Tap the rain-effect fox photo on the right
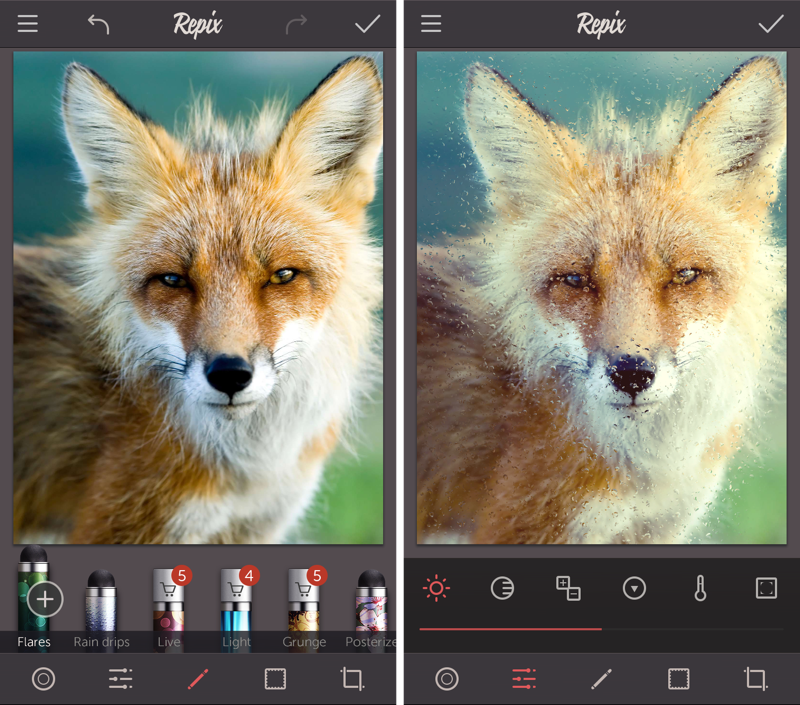 click(600, 298)
